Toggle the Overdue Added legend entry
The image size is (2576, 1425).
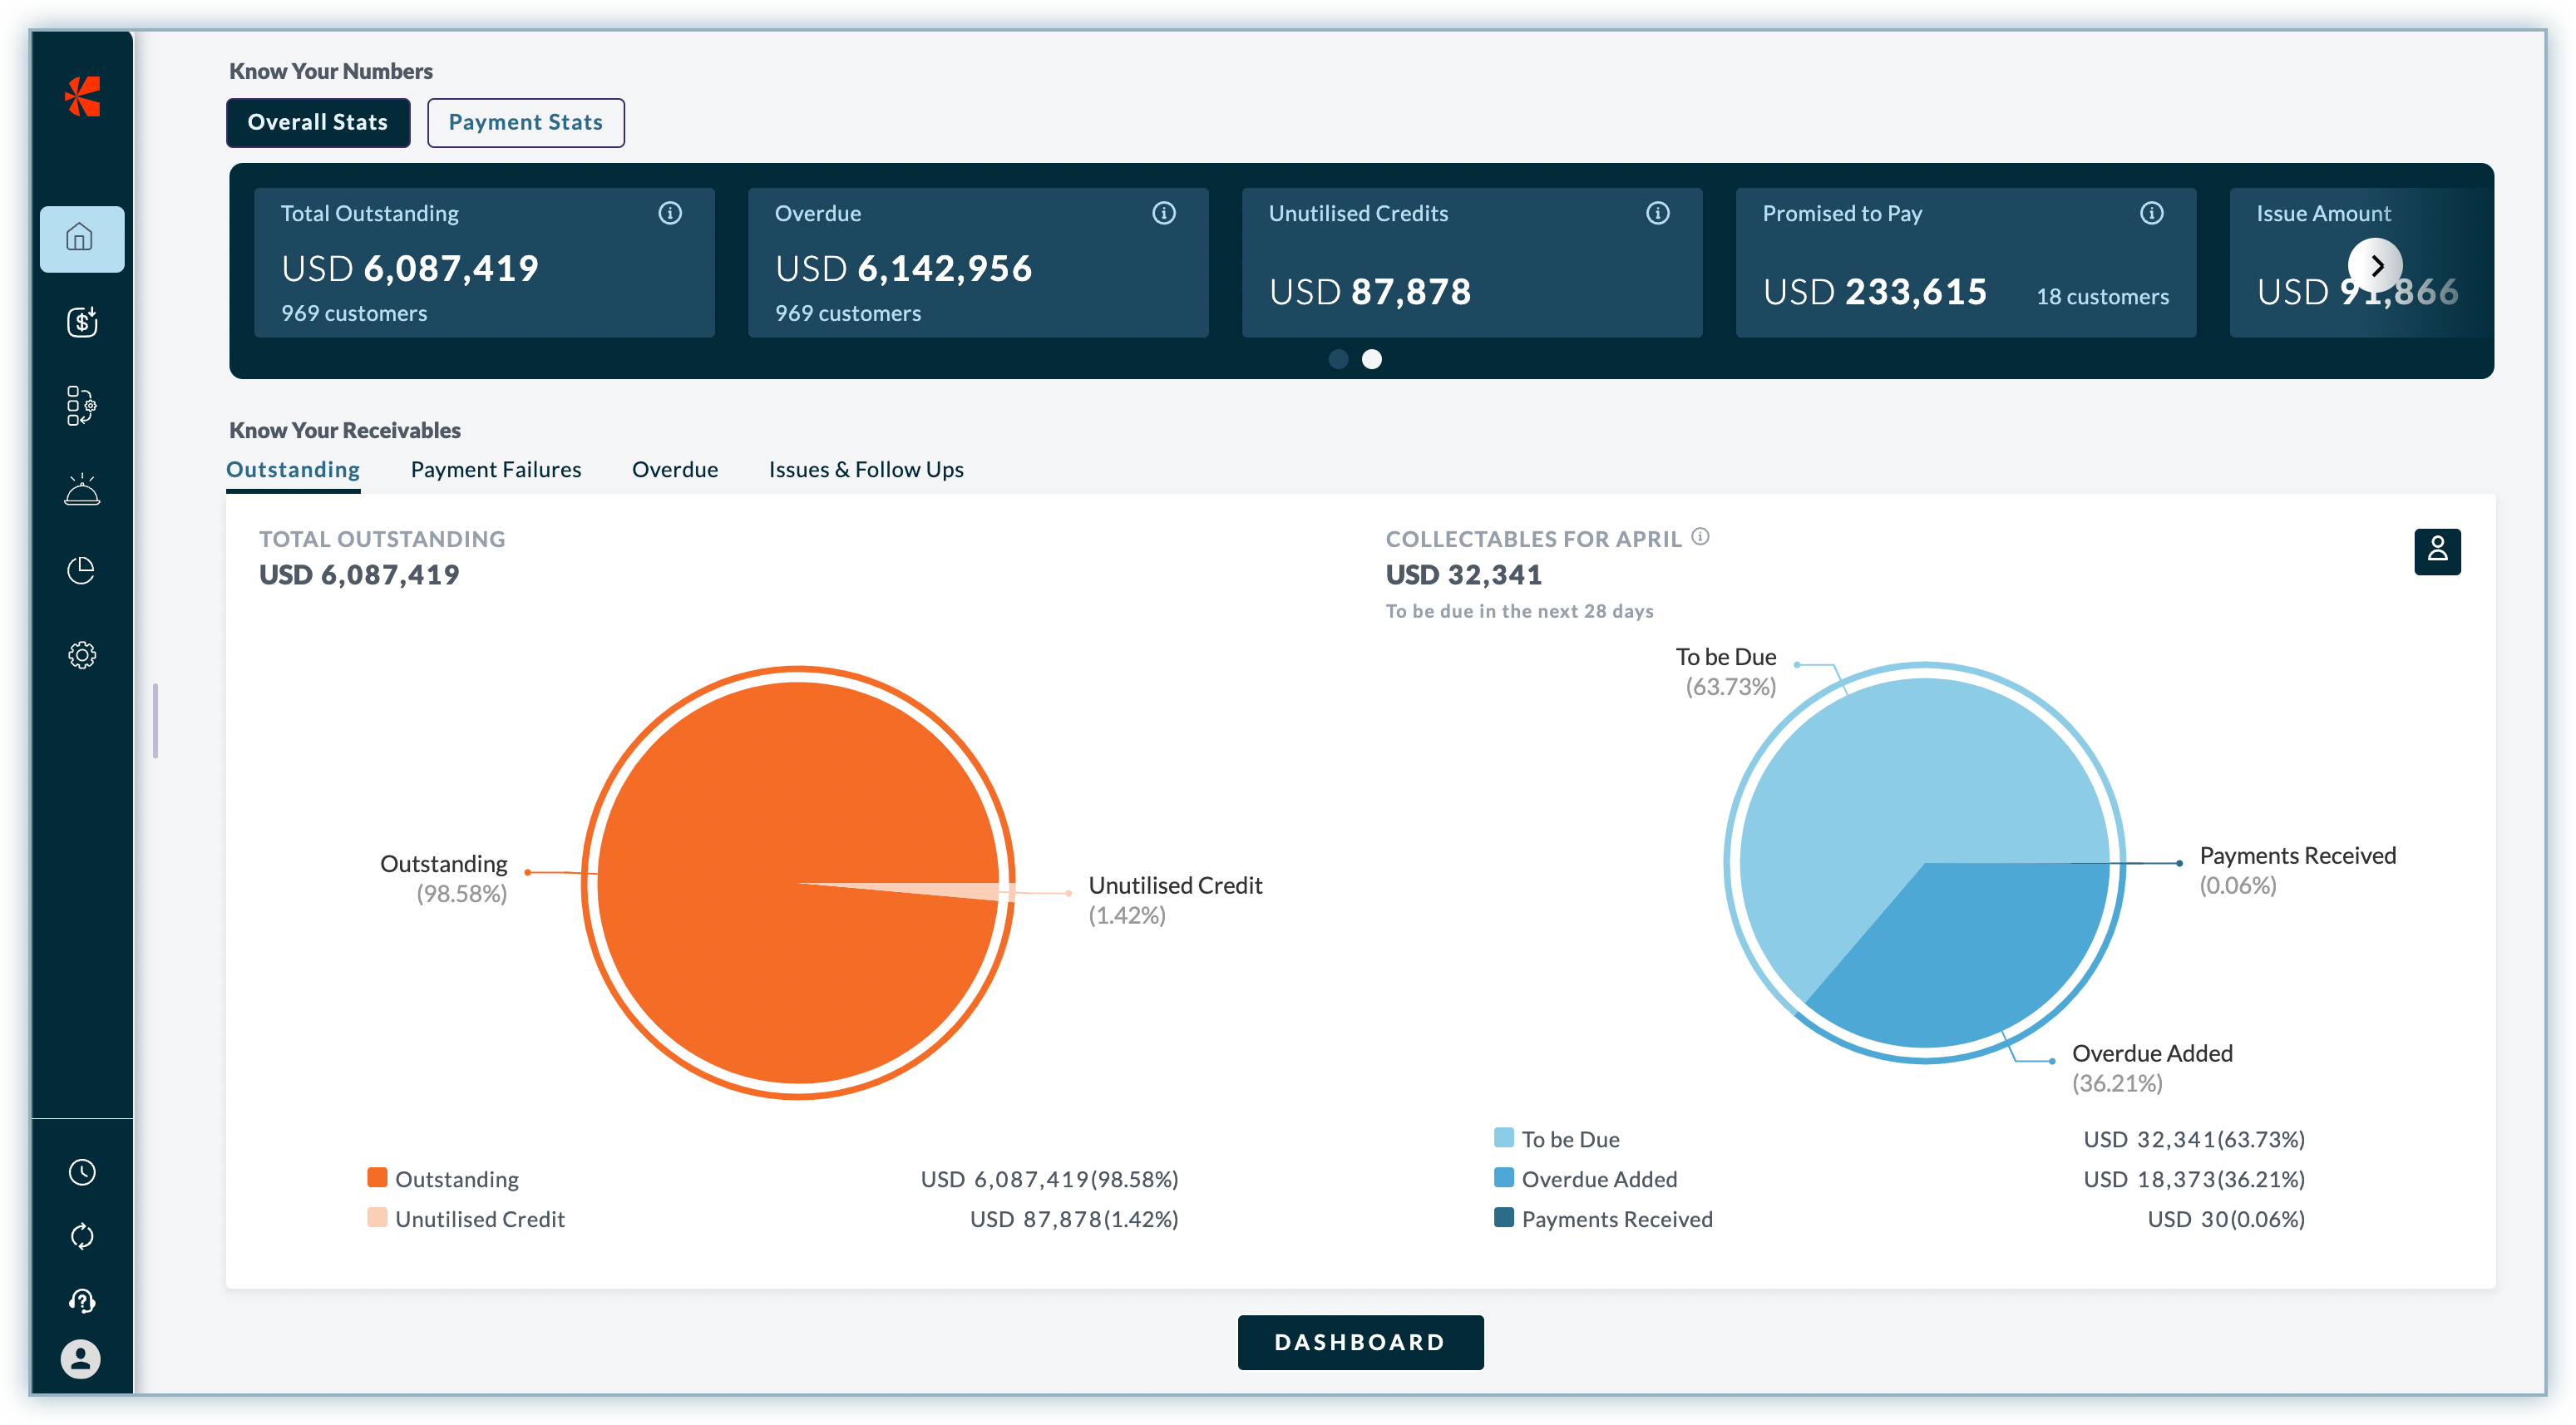tap(1599, 1178)
